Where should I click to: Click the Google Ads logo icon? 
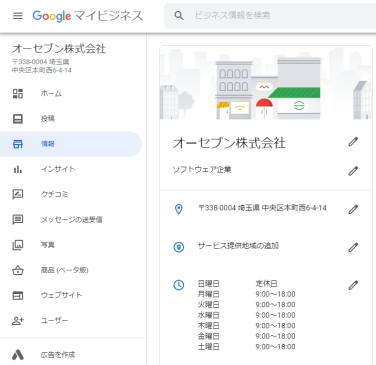click(18, 355)
